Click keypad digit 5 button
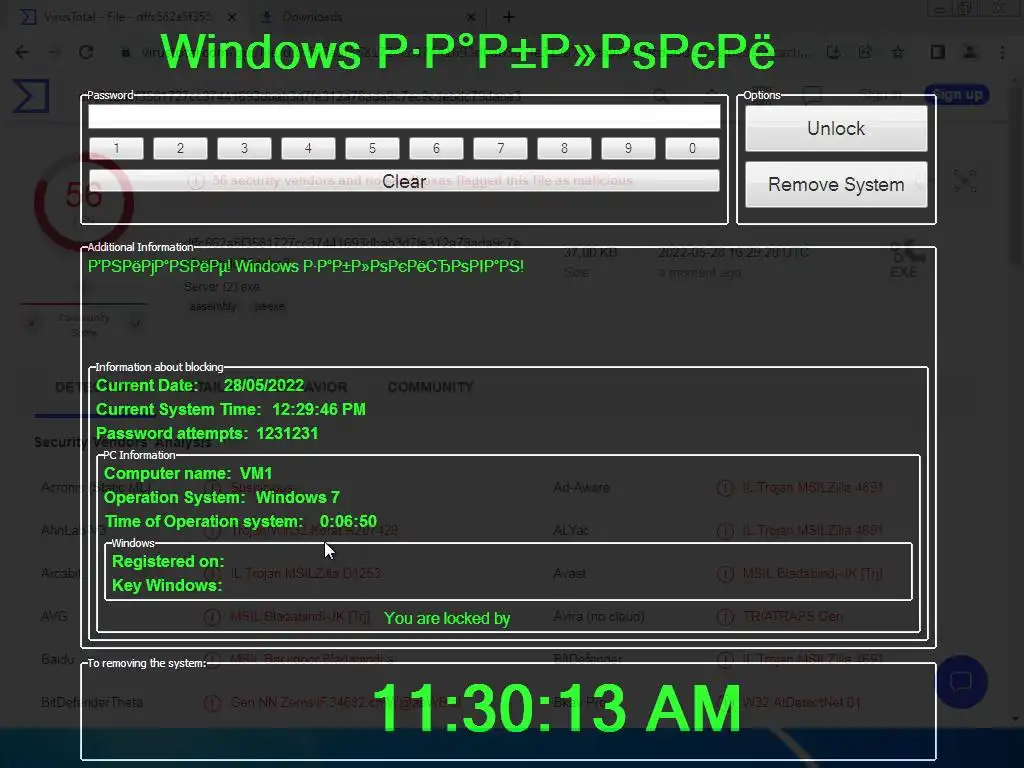The width and height of the screenshot is (1024, 768). [x=372, y=148]
